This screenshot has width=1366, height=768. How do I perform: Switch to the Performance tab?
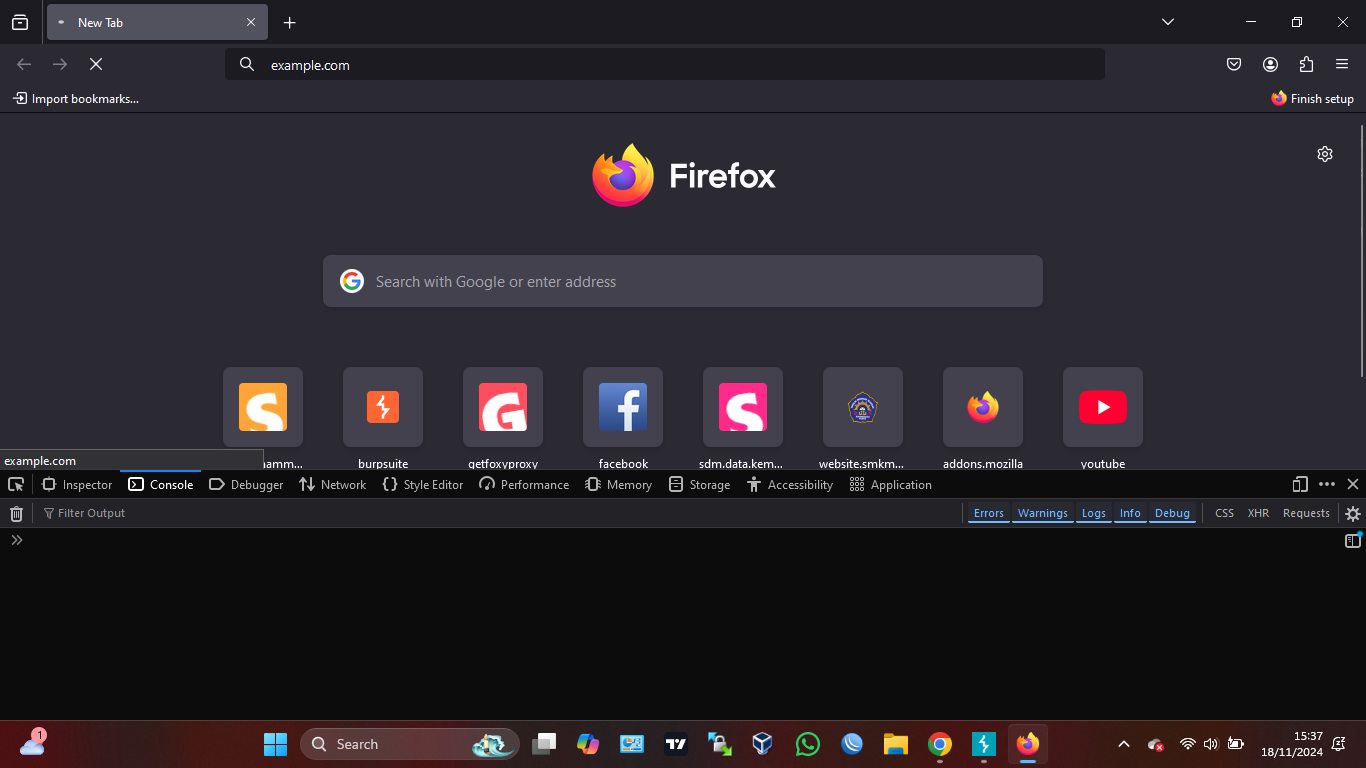point(524,484)
